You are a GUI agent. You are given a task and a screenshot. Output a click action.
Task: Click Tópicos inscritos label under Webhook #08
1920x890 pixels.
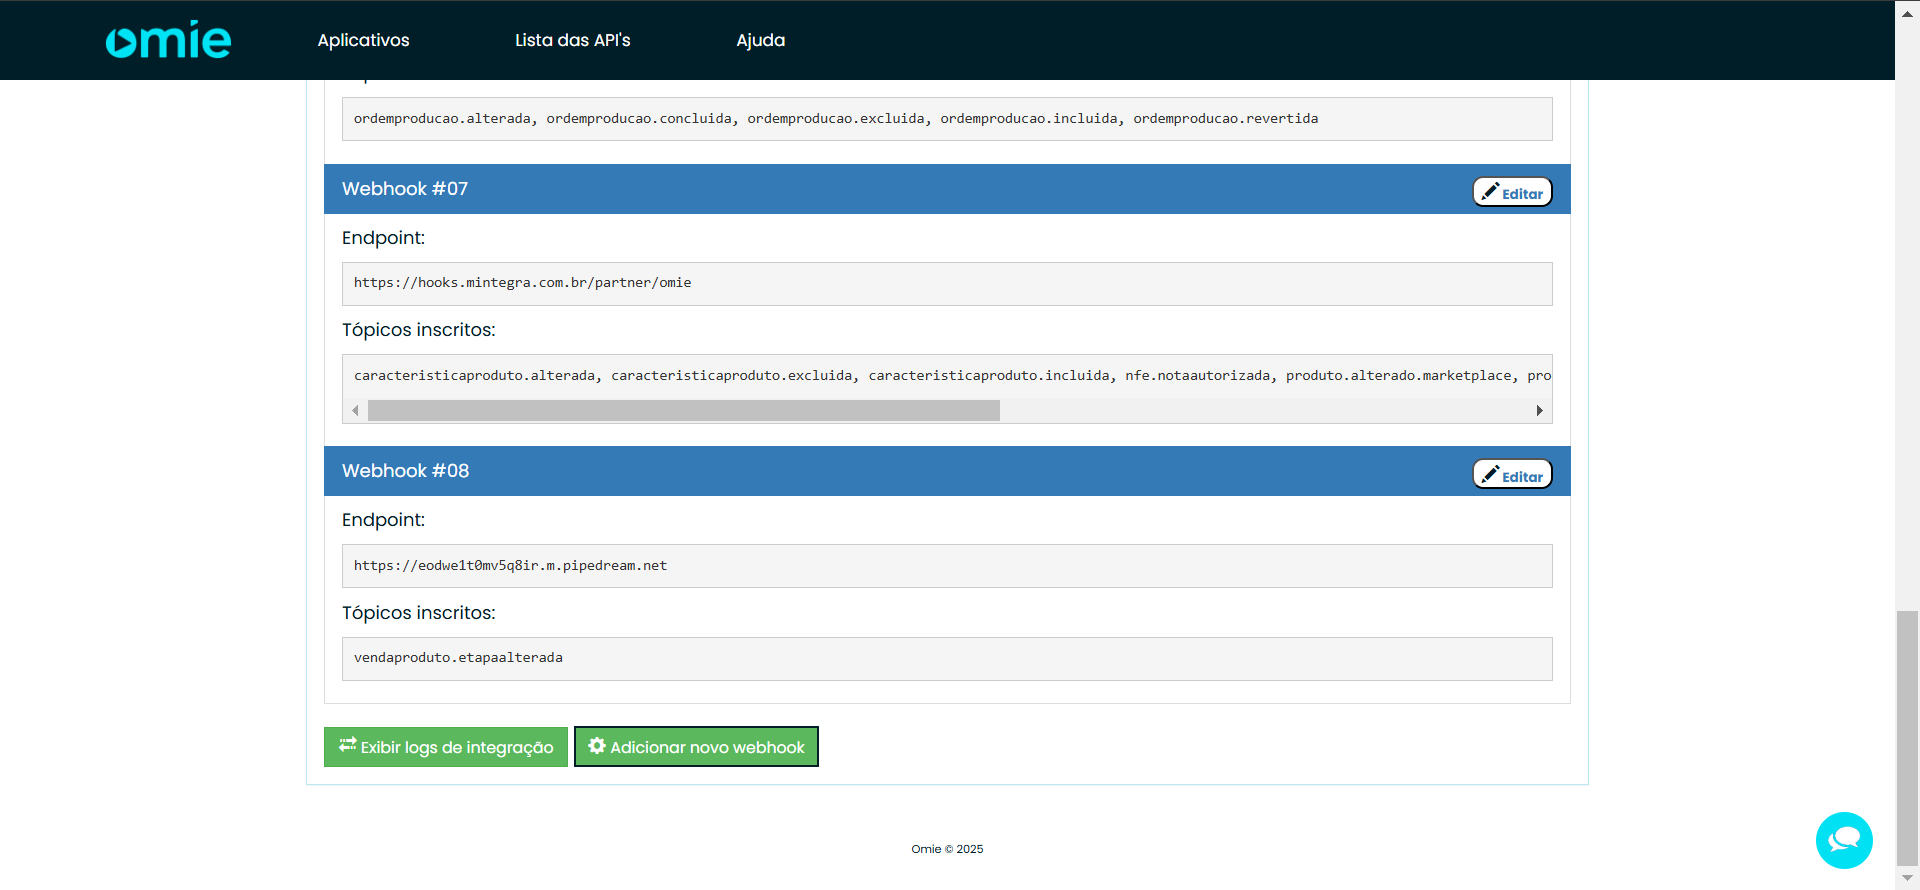click(418, 613)
